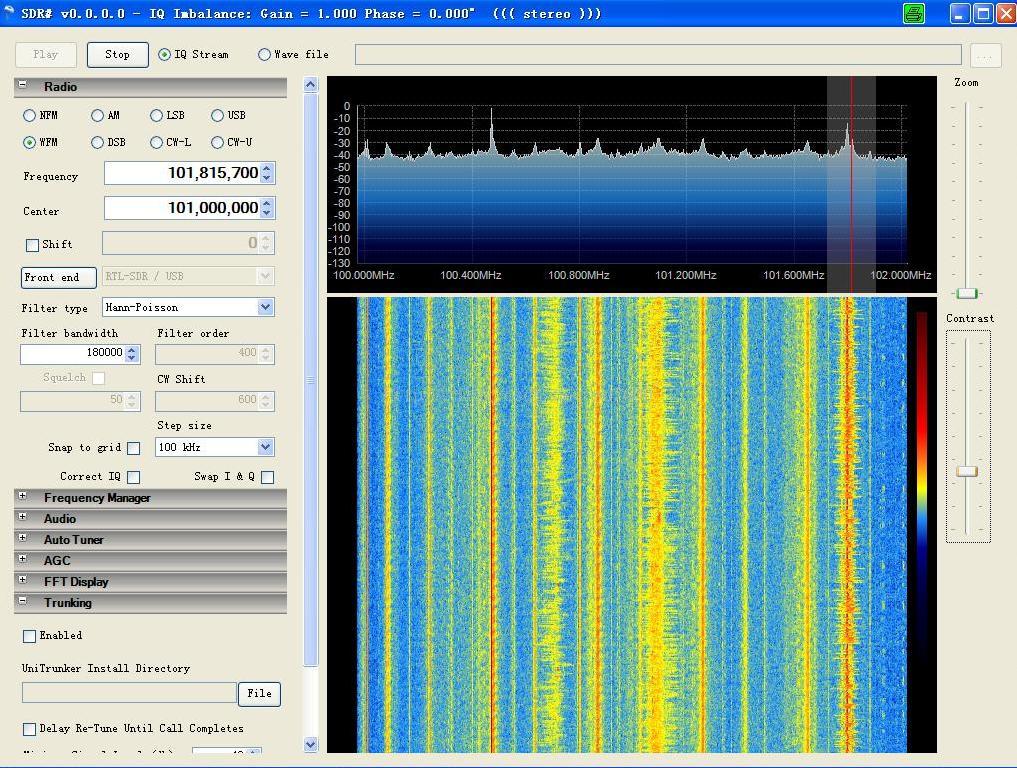Select NFM modulation mode
This screenshot has width=1017, height=768.
click(29, 115)
